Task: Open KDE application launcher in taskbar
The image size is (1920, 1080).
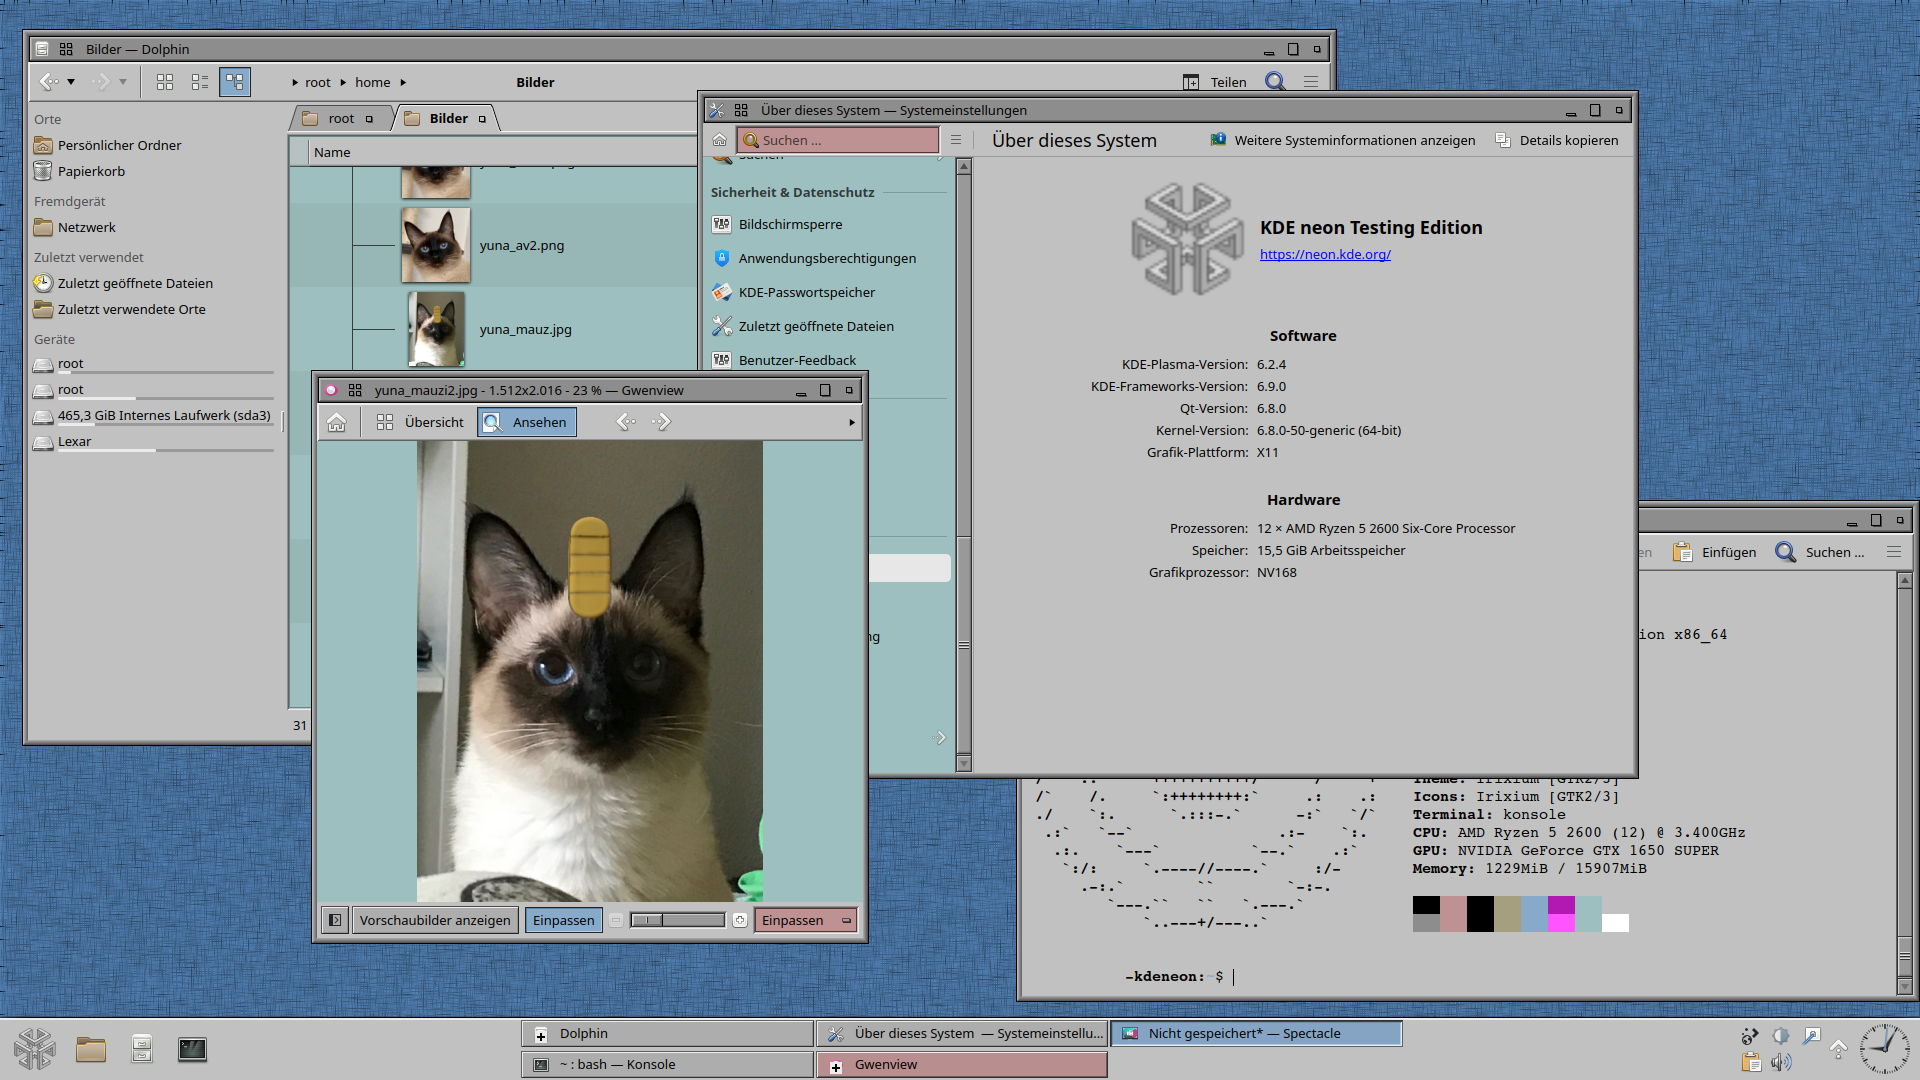Action: [35, 1049]
